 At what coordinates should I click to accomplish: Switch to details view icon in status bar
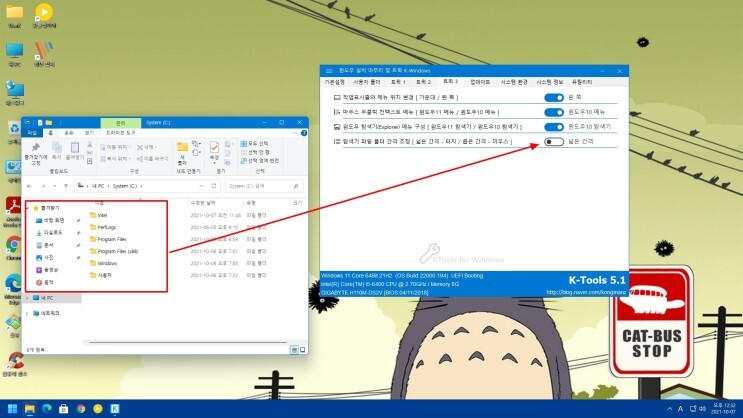tap(294, 350)
